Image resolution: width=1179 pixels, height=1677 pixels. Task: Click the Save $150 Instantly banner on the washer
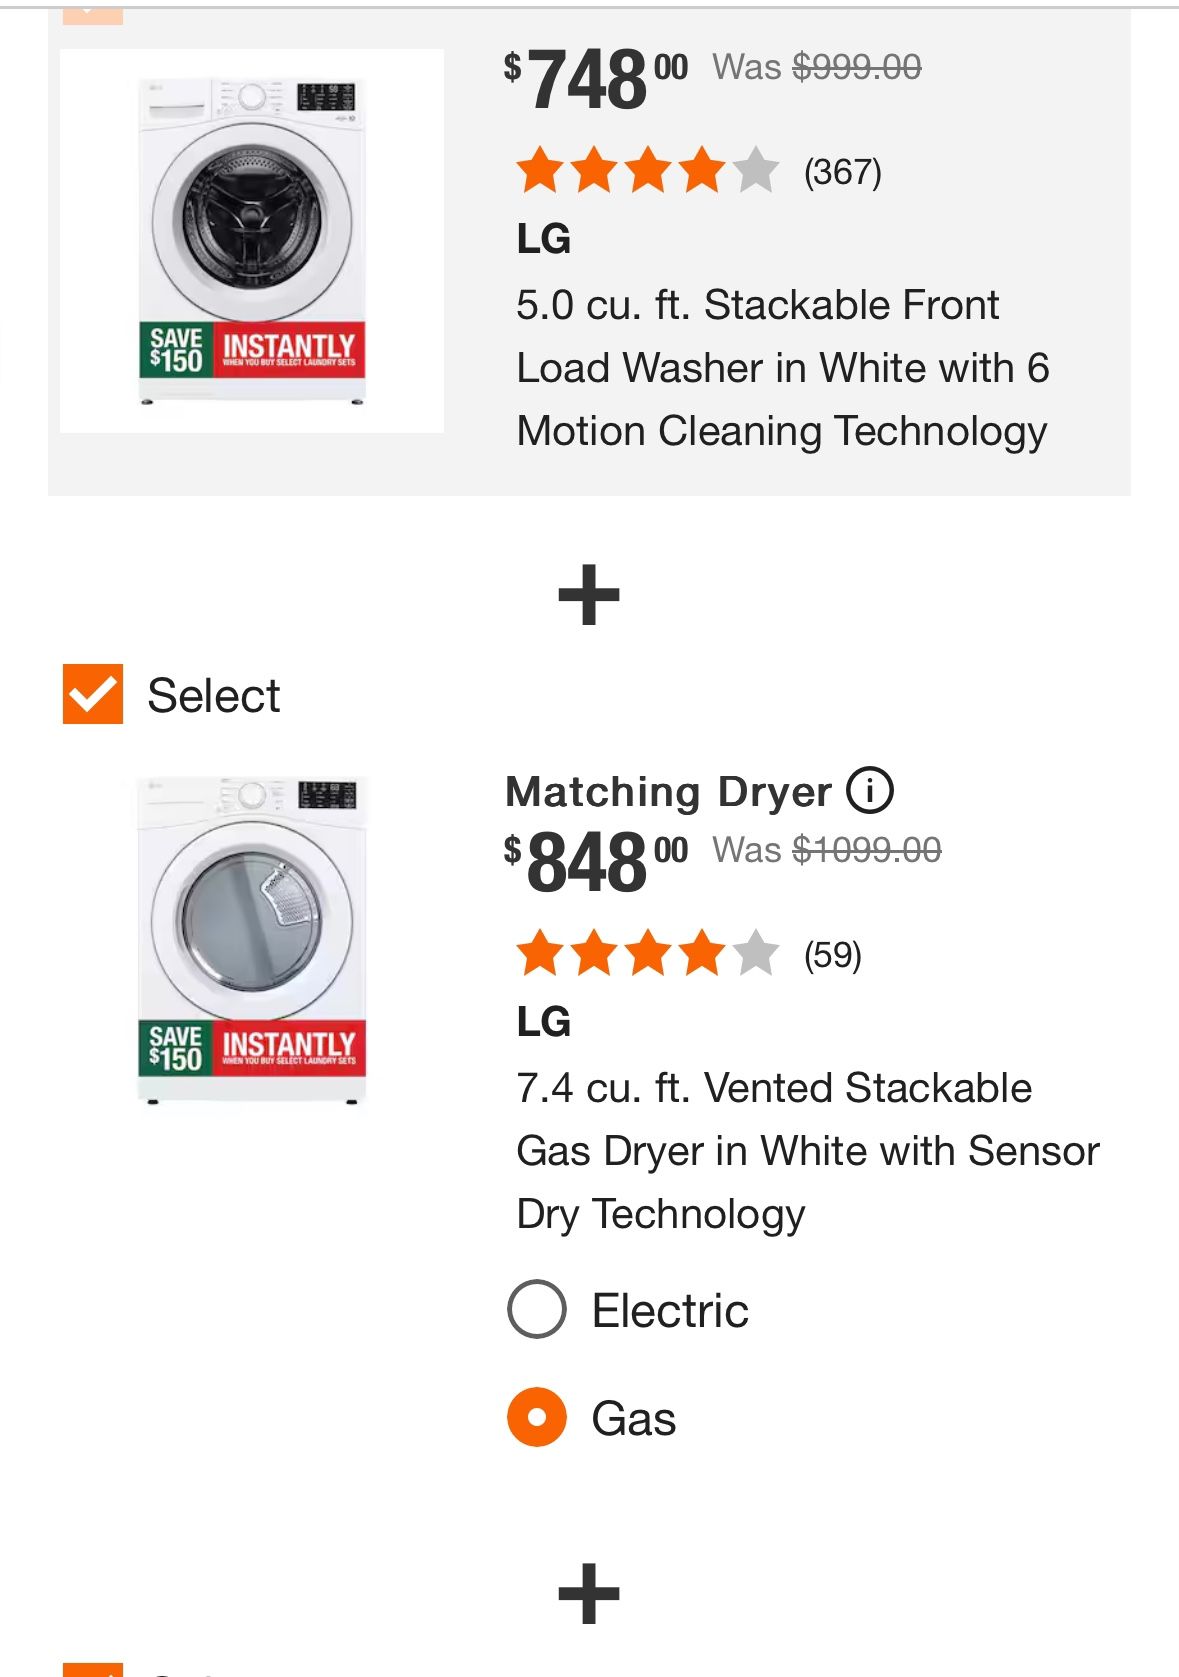pyautogui.click(x=253, y=352)
